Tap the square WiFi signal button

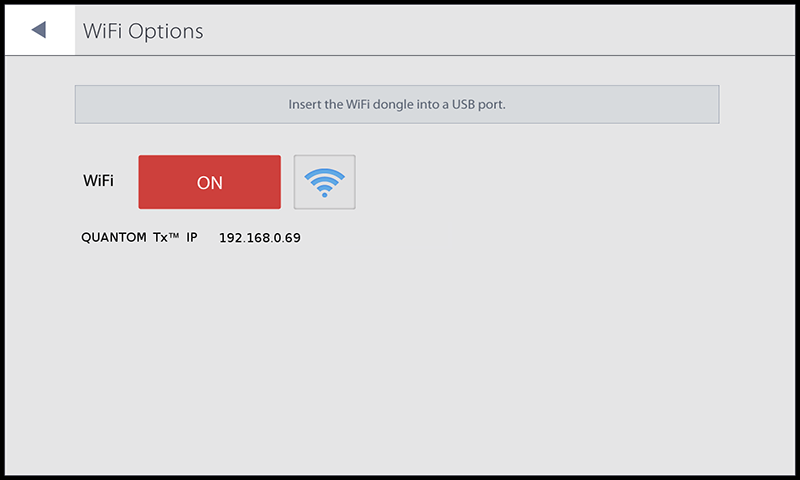click(324, 182)
